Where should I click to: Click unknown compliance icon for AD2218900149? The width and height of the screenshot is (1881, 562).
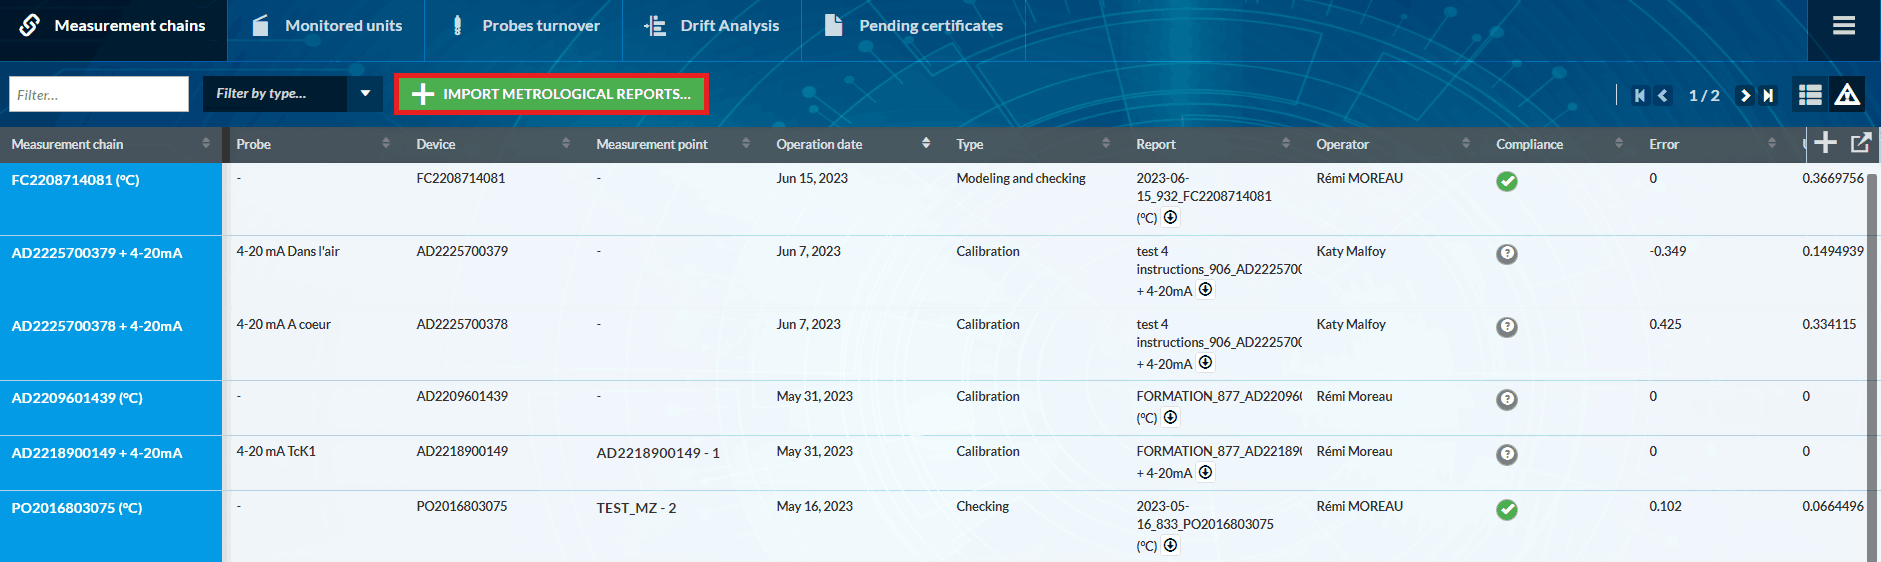pyautogui.click(x=1507, y=454)
